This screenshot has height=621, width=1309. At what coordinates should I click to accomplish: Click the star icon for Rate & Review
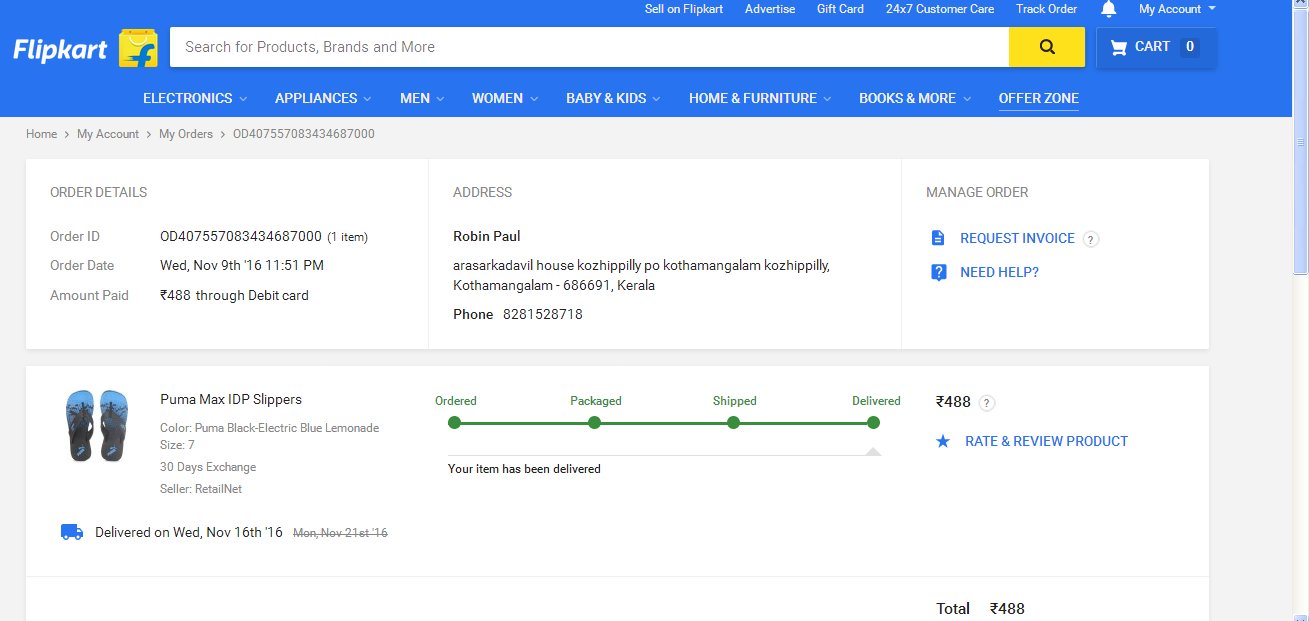[943, 441]
